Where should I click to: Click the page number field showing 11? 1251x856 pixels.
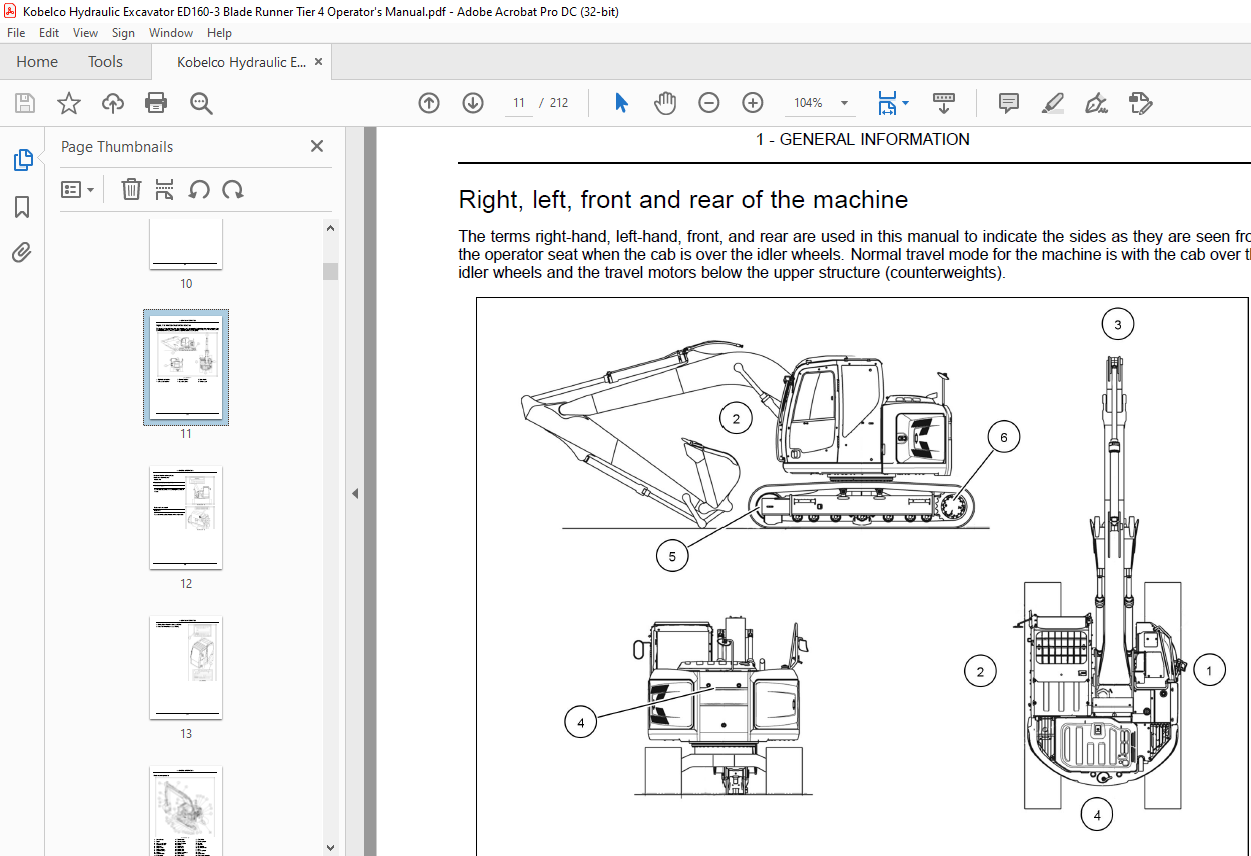519,103
